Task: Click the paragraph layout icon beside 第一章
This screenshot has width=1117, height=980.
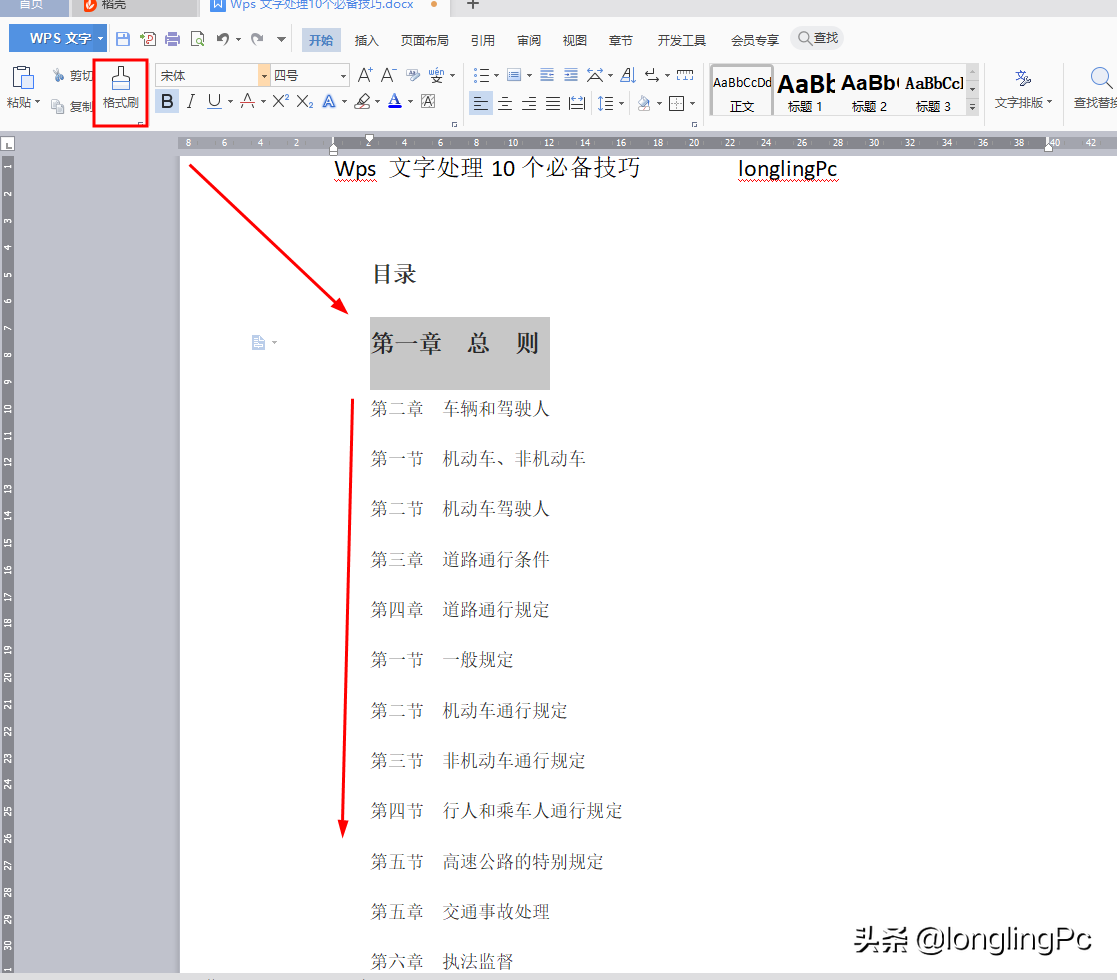Action: coord(258,343)
